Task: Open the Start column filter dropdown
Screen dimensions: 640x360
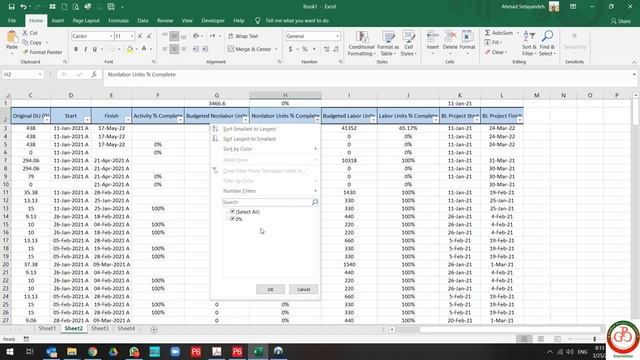Action: [x=87, y=120]
